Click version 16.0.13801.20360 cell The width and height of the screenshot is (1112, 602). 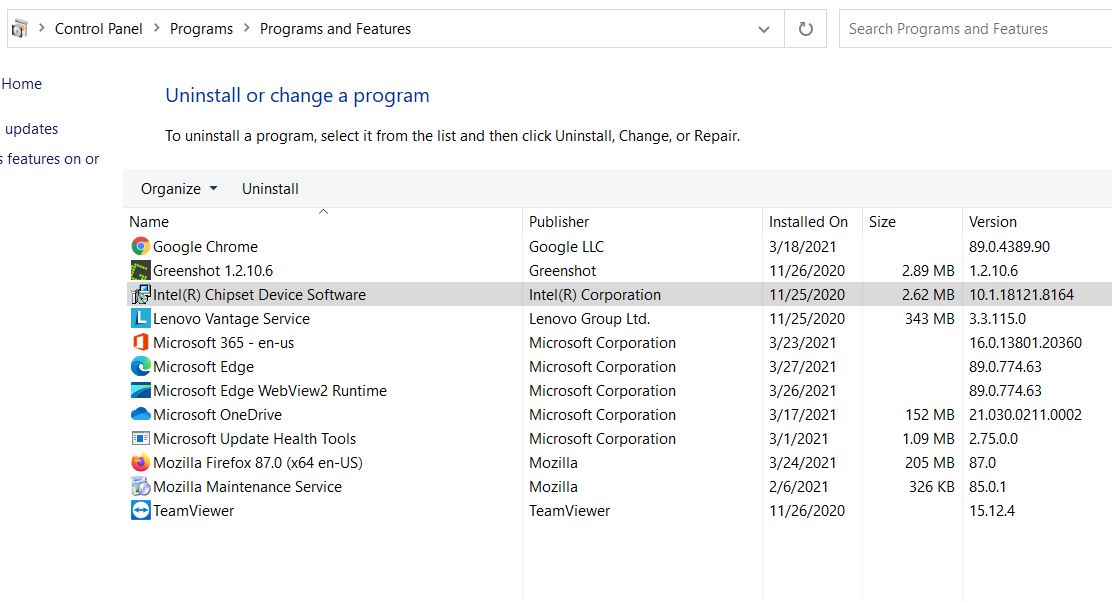(x=1025, y=343)
